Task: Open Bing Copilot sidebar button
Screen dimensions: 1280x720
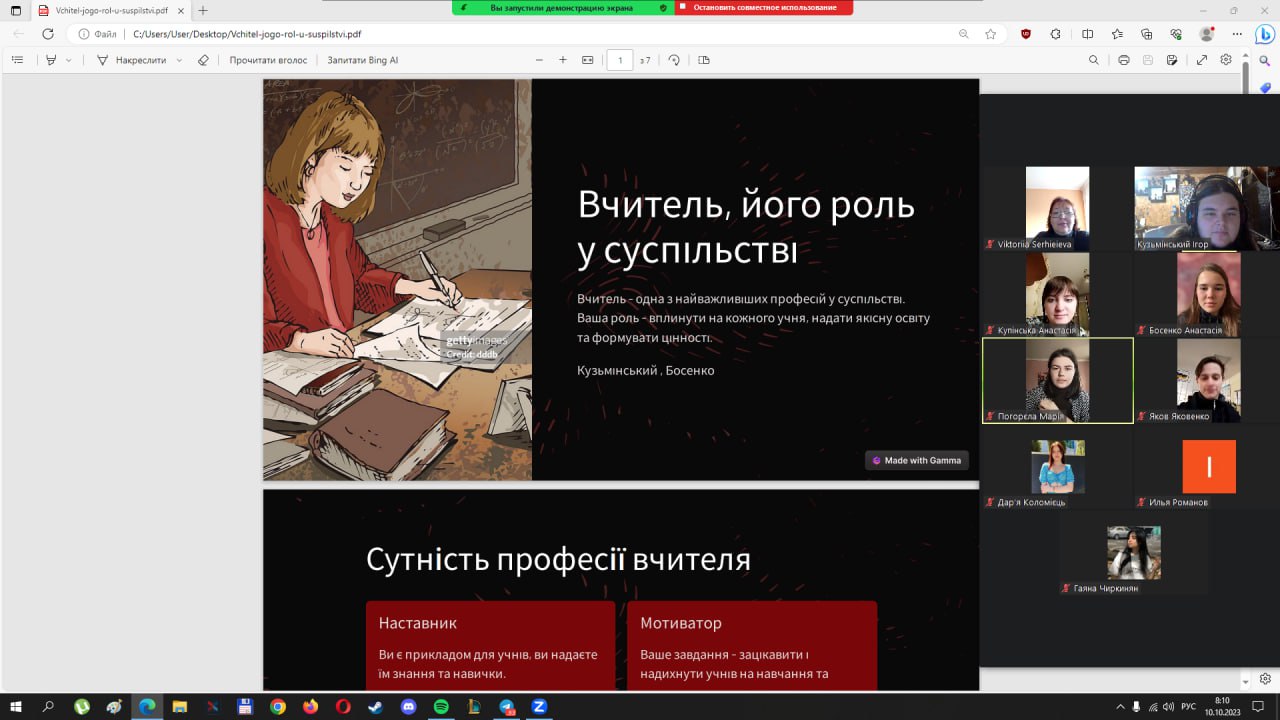Action: pos(1265,34)
